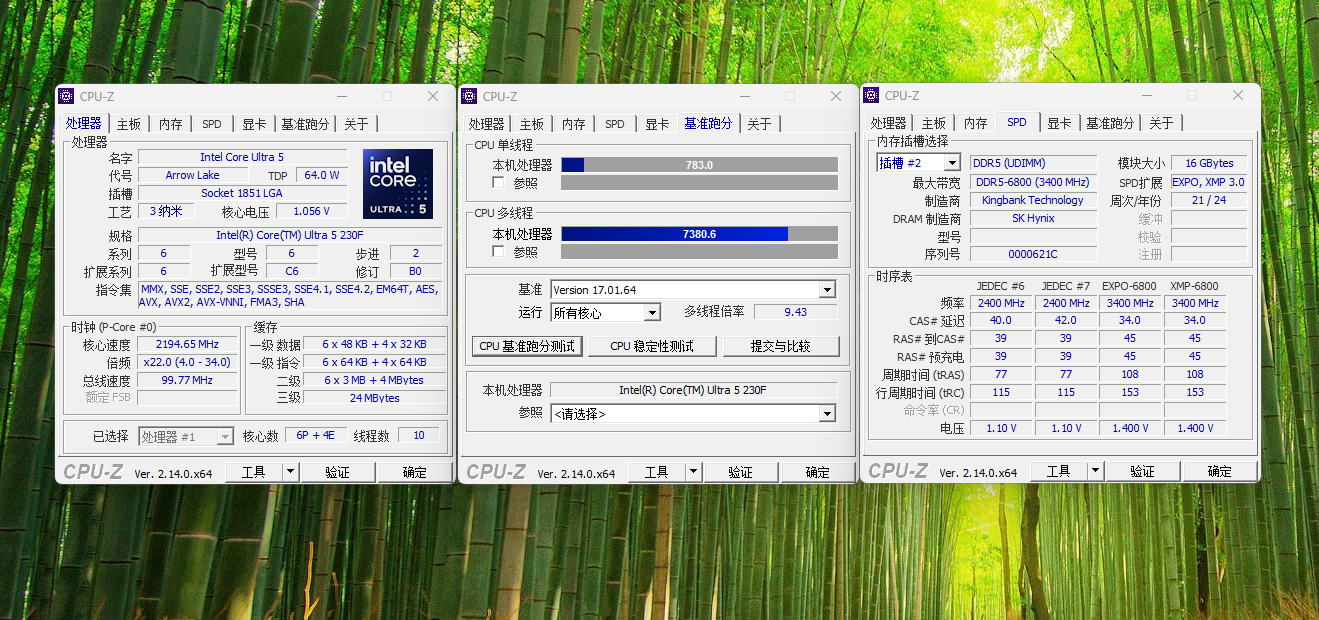Close the right CPU-Z SPD window
1319x620 pixels.
click(x=1238, y=96)
